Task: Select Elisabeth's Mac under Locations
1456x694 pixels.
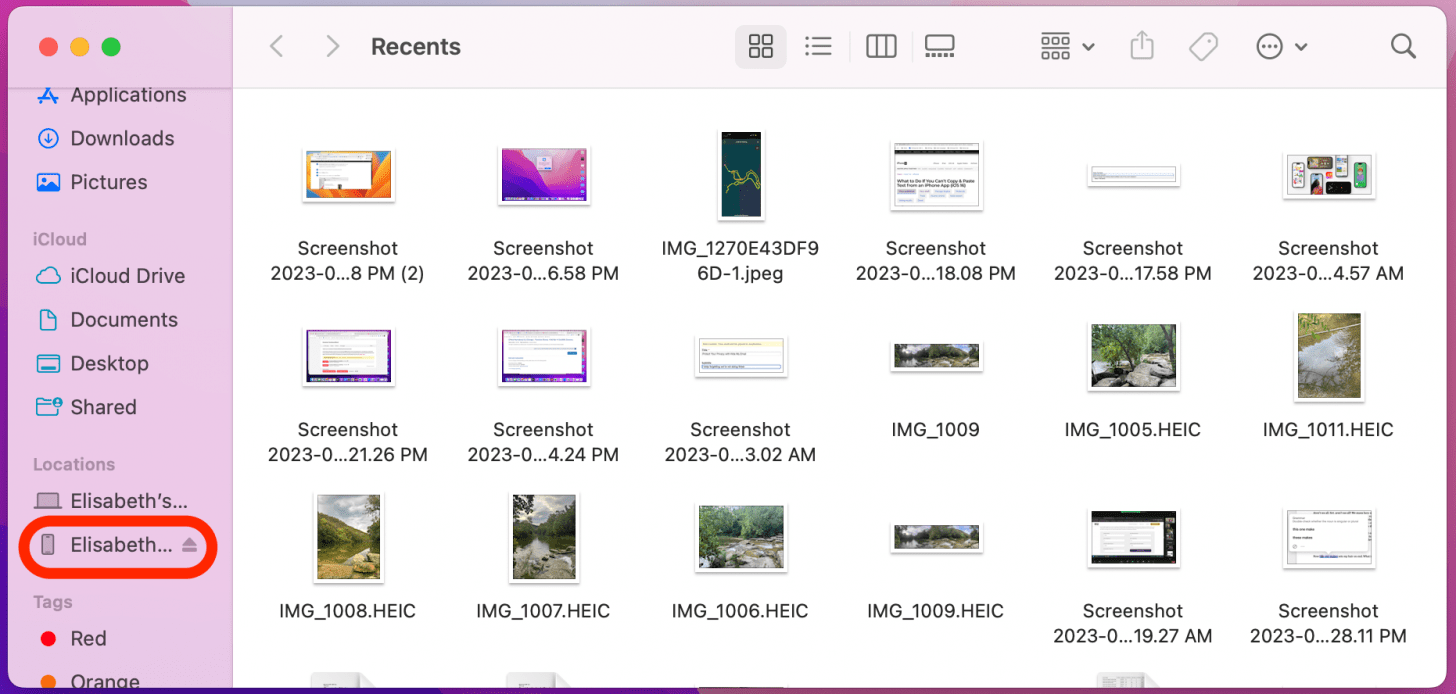Action: (x=128, y=501)
